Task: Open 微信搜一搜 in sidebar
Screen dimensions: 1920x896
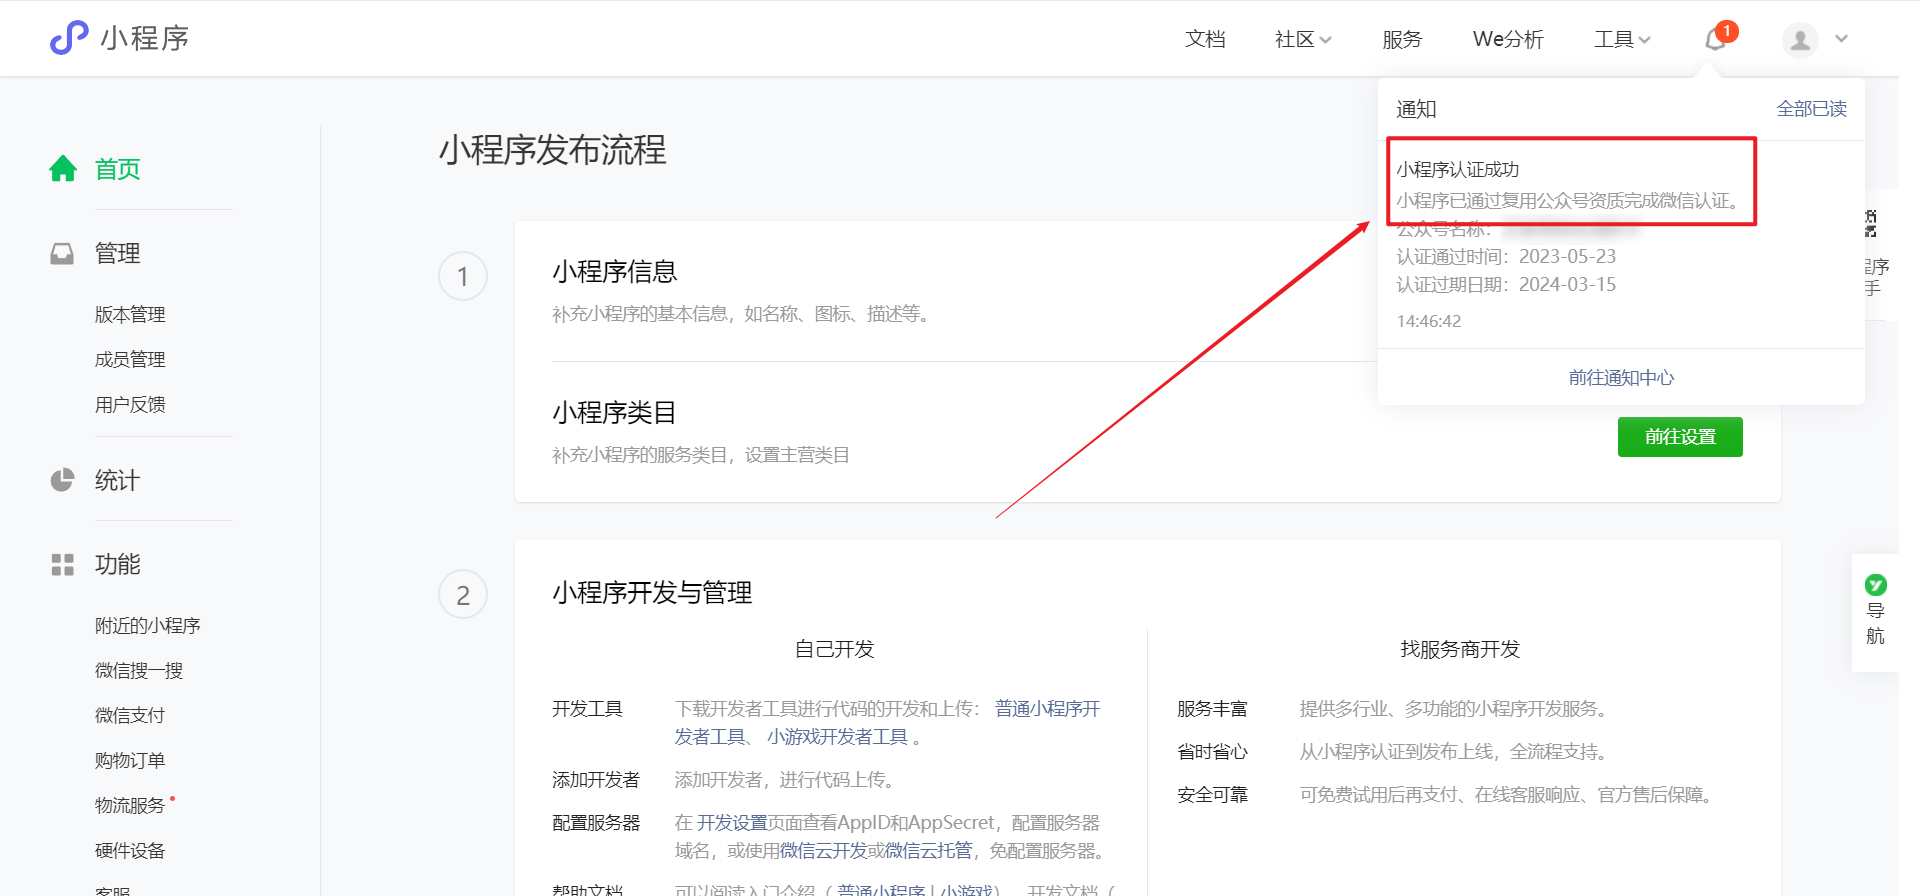Action: pyautogui.click(x=139, y=670)
